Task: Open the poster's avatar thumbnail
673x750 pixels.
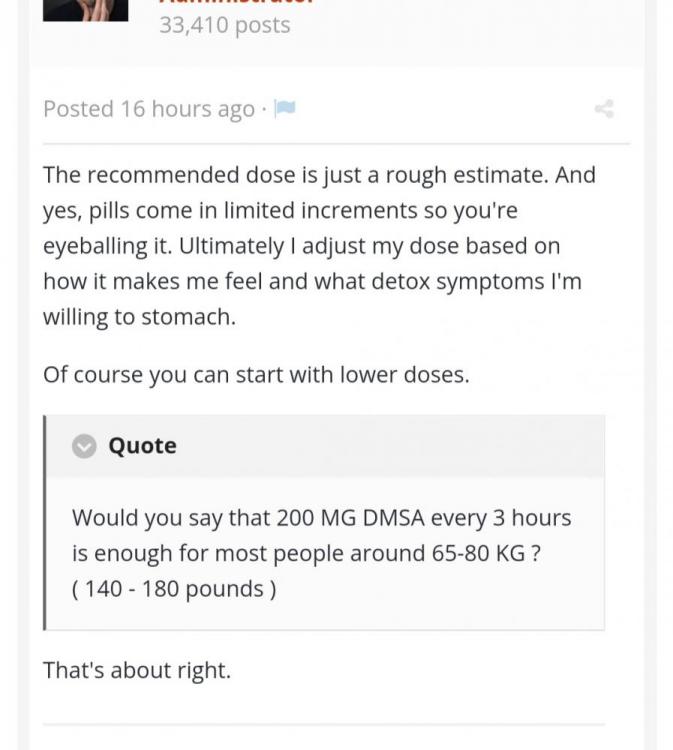Action: tap(86, 10)
